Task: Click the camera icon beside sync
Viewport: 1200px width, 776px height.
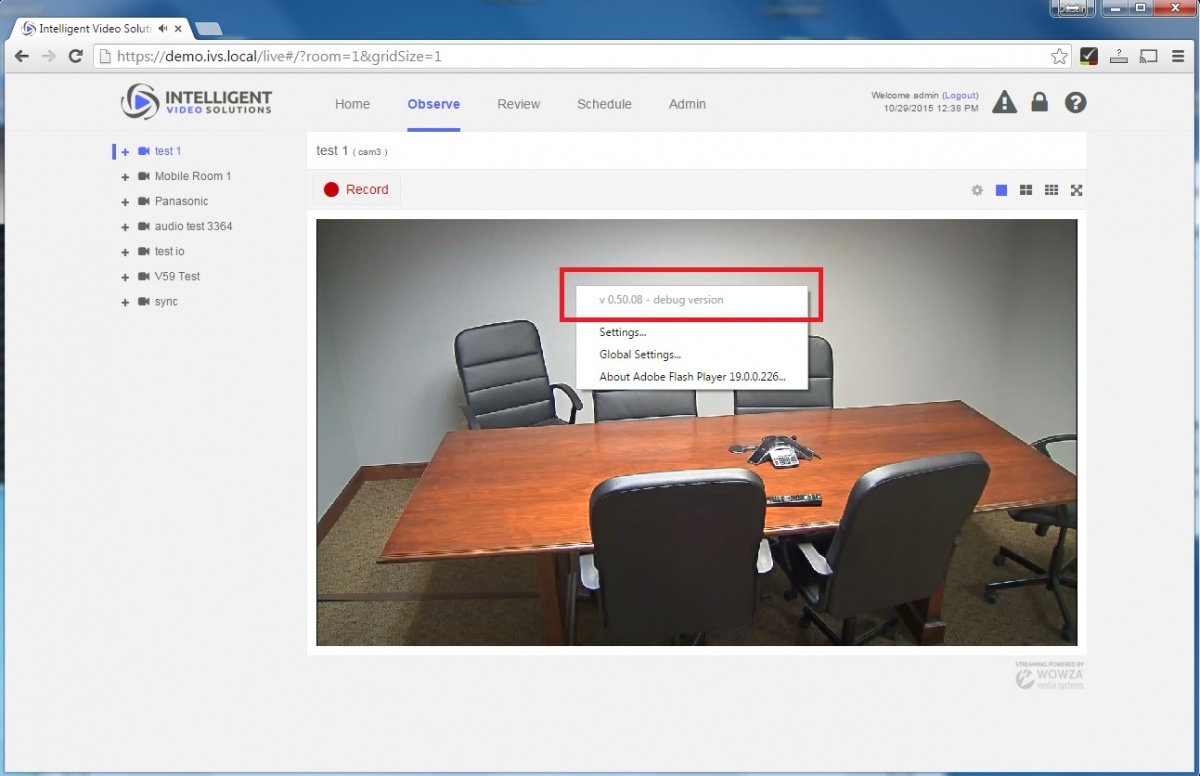Action: pyautogui.click(x=144, y=301)
